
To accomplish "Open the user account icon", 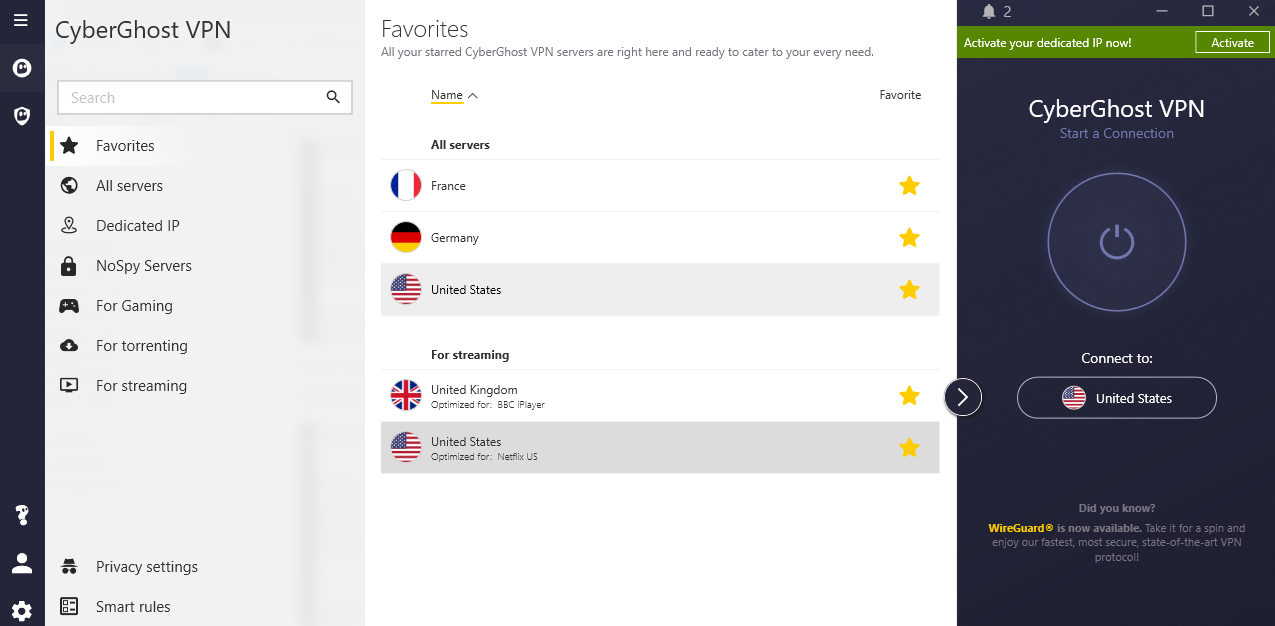I will (x=21, y=563).
